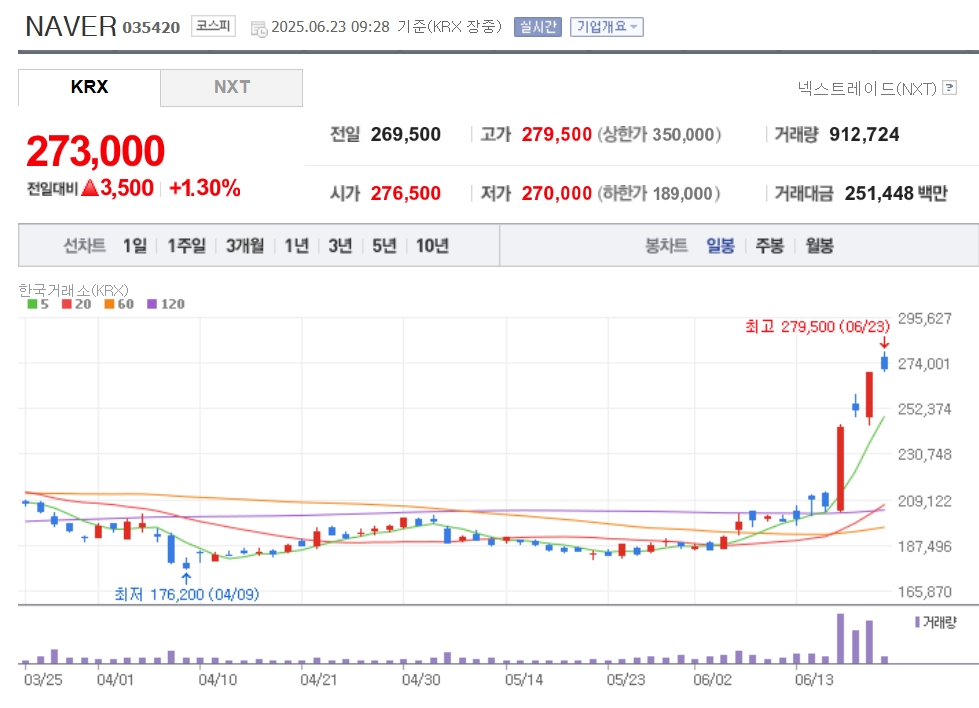Click the 한국거래소(KRX) chart label

click(73, 290)
